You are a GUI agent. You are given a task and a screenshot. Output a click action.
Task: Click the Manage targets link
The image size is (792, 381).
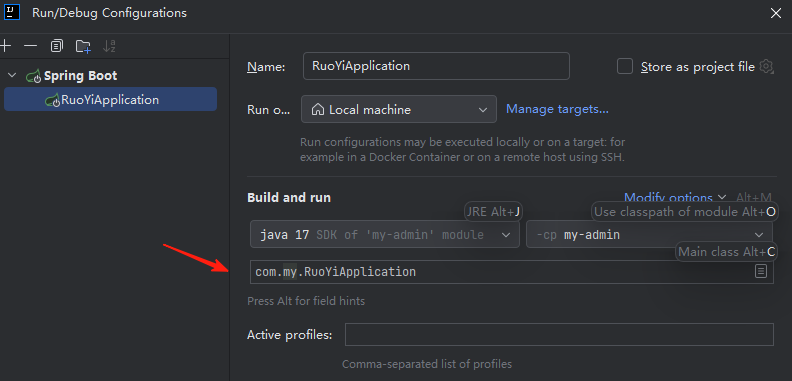click(557, 109)
